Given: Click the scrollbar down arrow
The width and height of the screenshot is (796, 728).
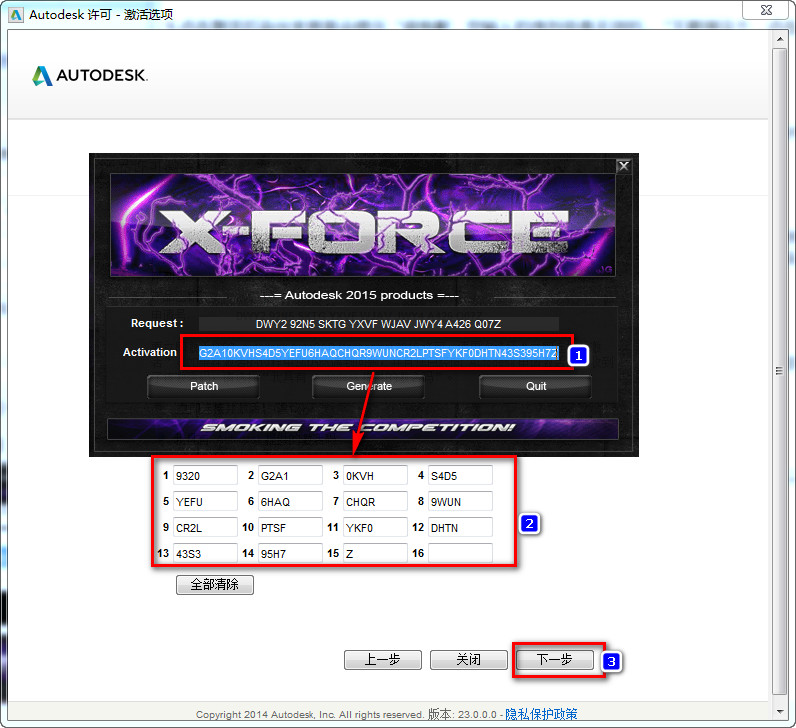Looking at the screenshot, I should pyautogui.click(x=780, y=712).
